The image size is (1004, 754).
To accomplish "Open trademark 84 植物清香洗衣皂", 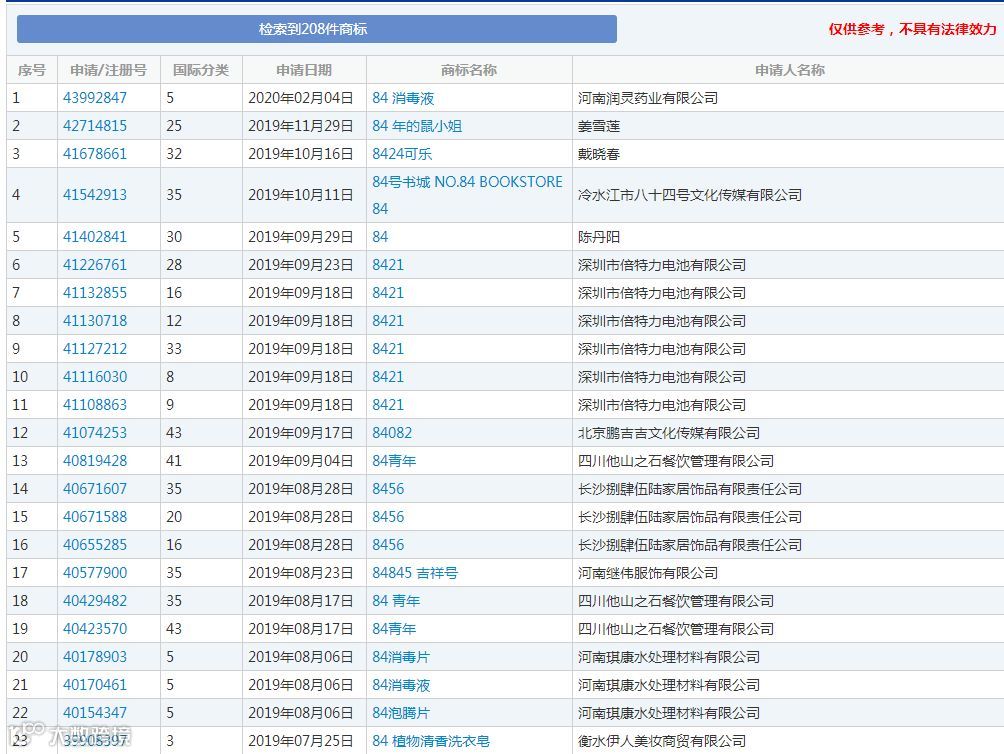I will tap(431, 741).
